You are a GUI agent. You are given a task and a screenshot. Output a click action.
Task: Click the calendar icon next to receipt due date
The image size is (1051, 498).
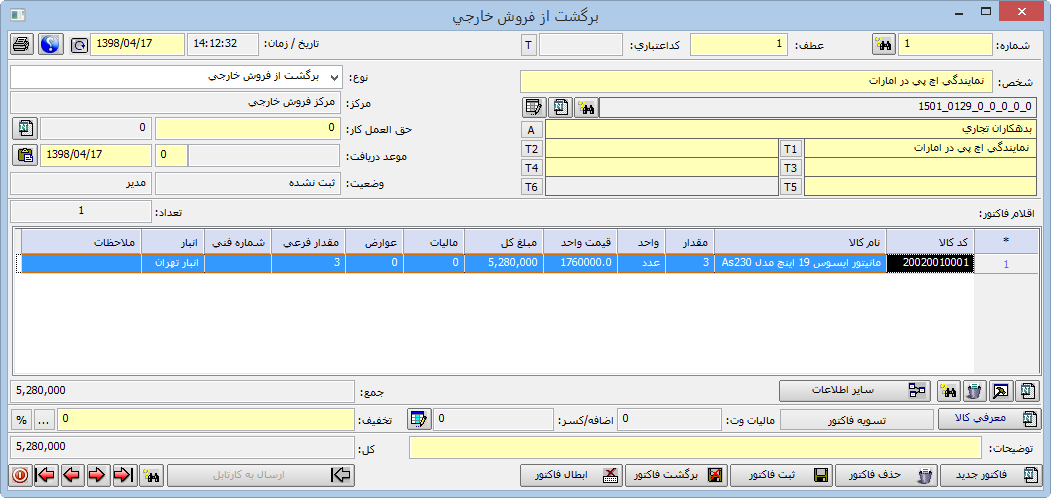point(25,155)
